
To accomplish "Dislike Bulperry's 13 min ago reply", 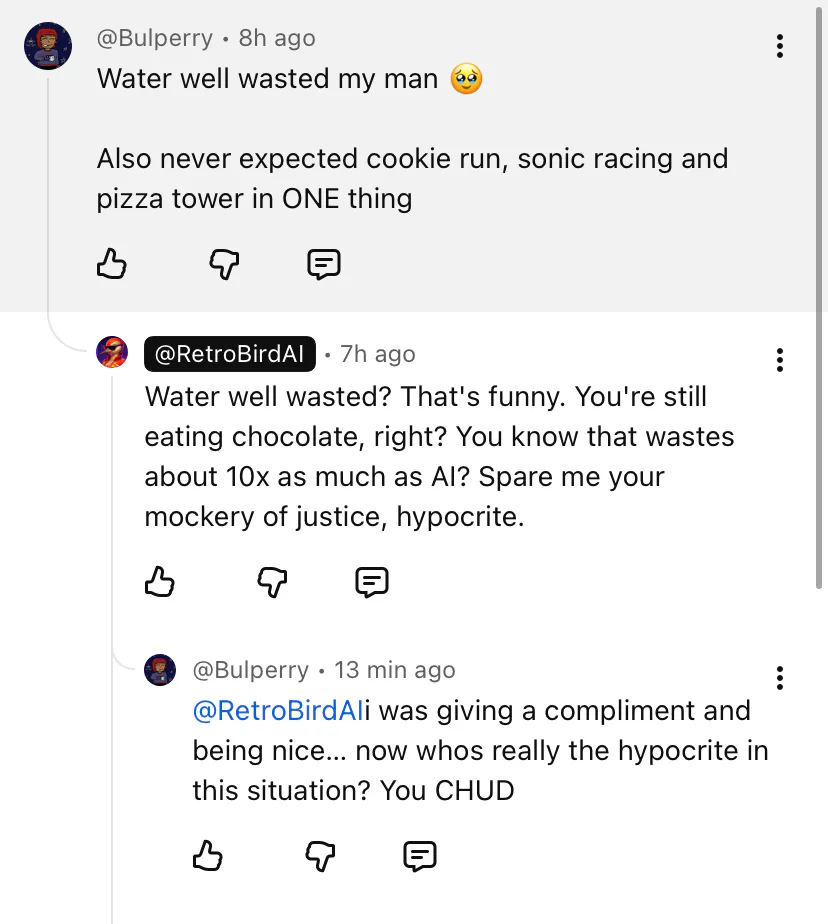I will pos(320,855).
